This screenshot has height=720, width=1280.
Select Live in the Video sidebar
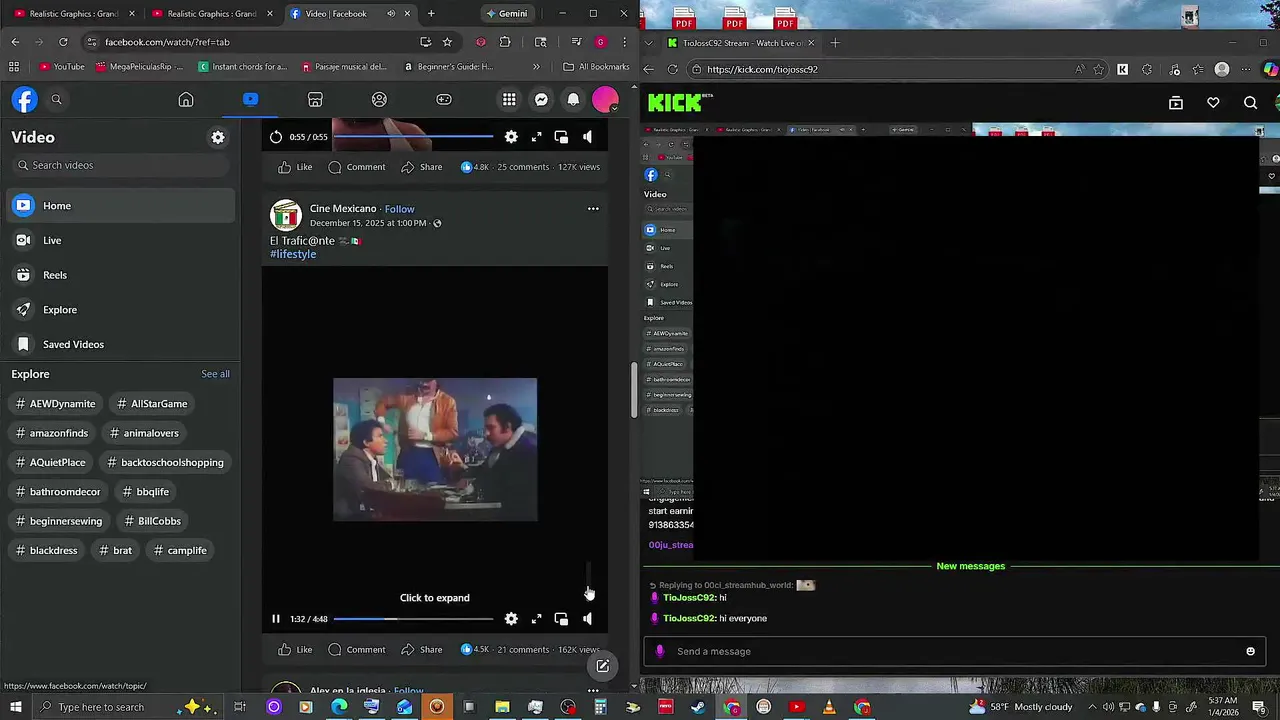[120, 240]
